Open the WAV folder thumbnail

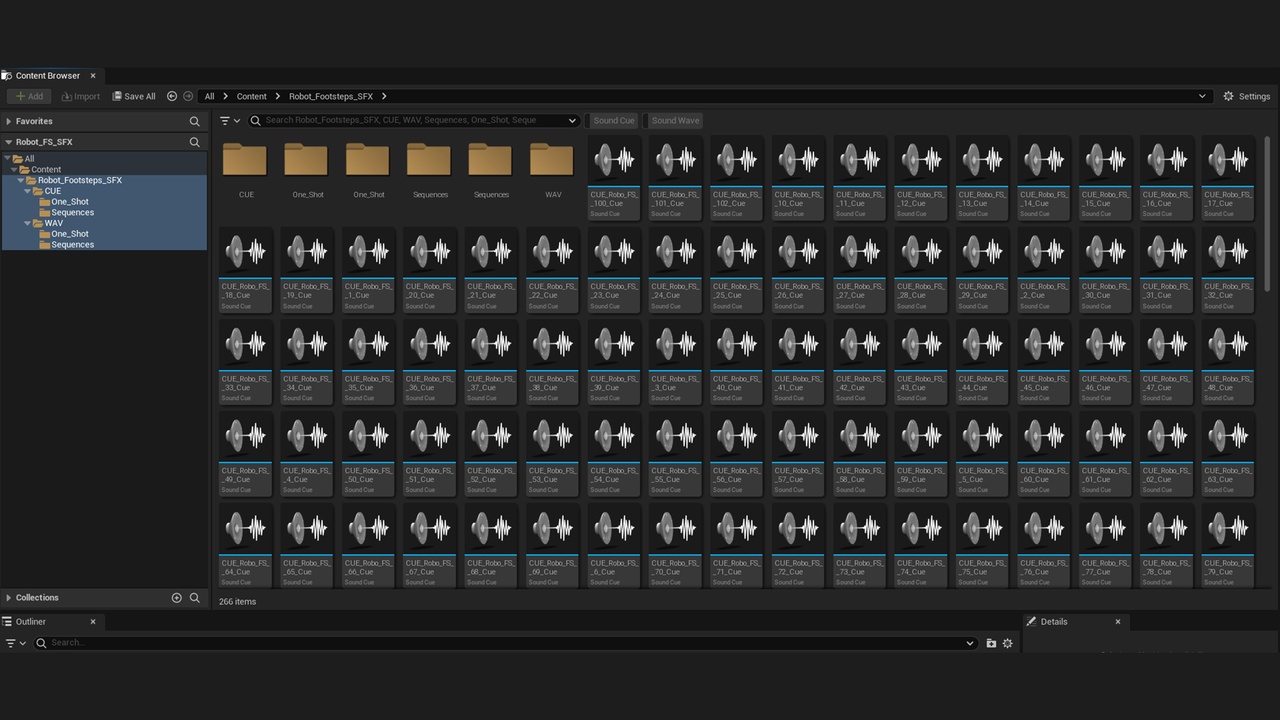[552, 168]
